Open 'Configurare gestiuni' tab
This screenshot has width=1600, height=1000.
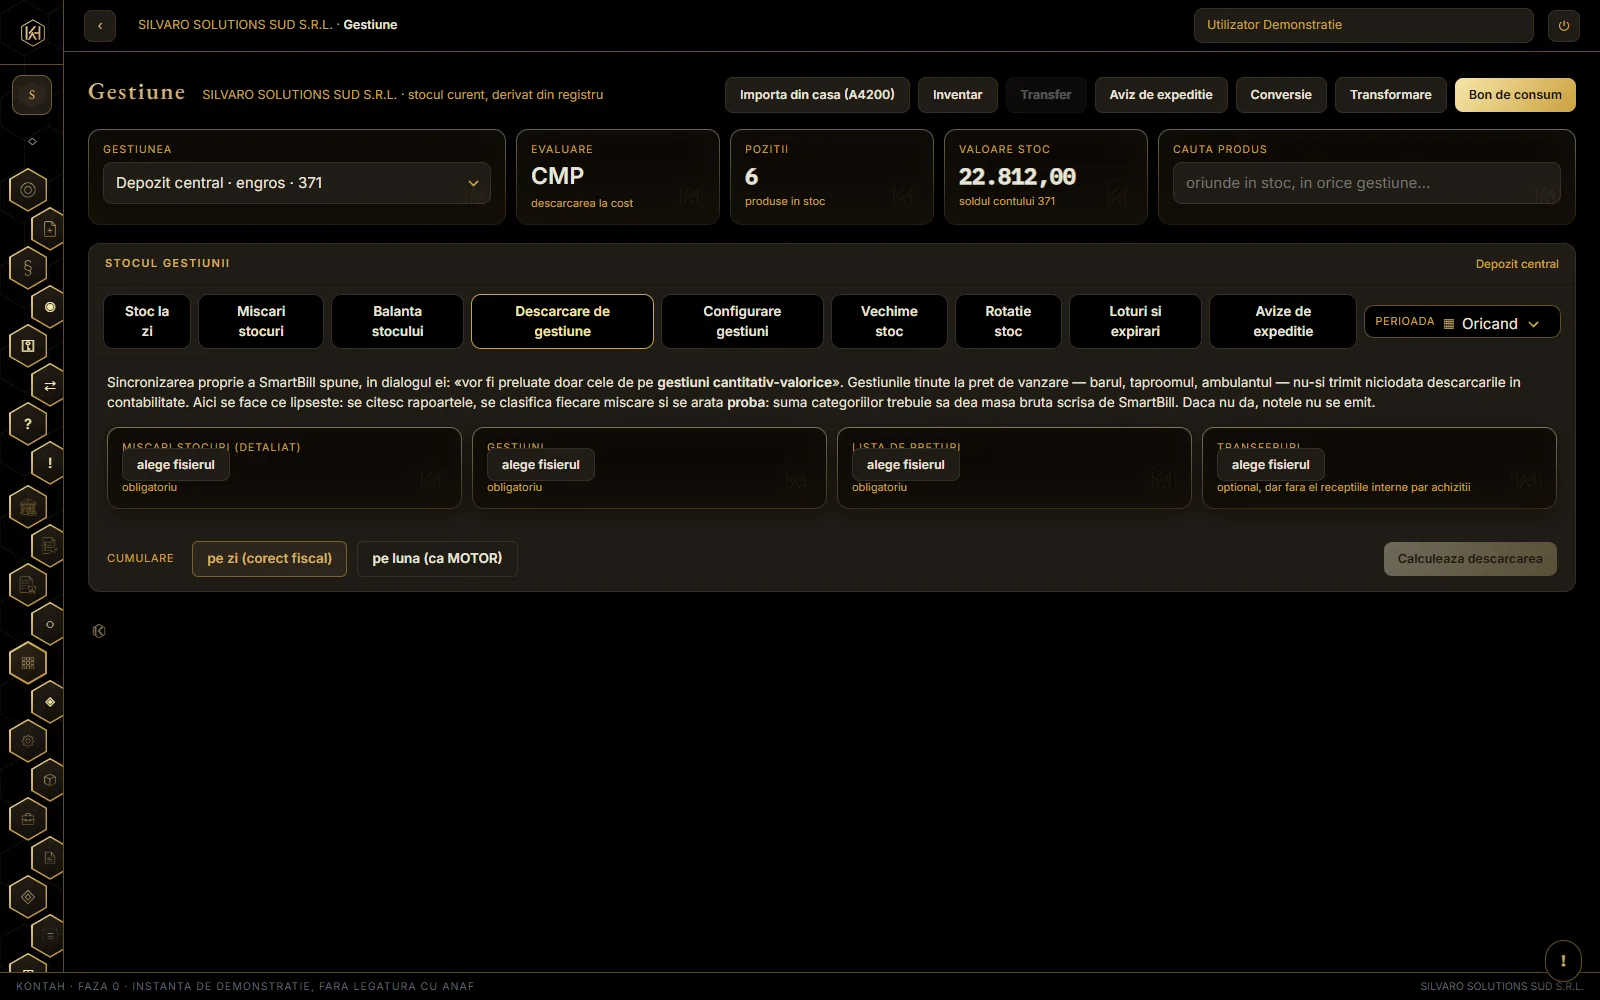click(742, 321)
